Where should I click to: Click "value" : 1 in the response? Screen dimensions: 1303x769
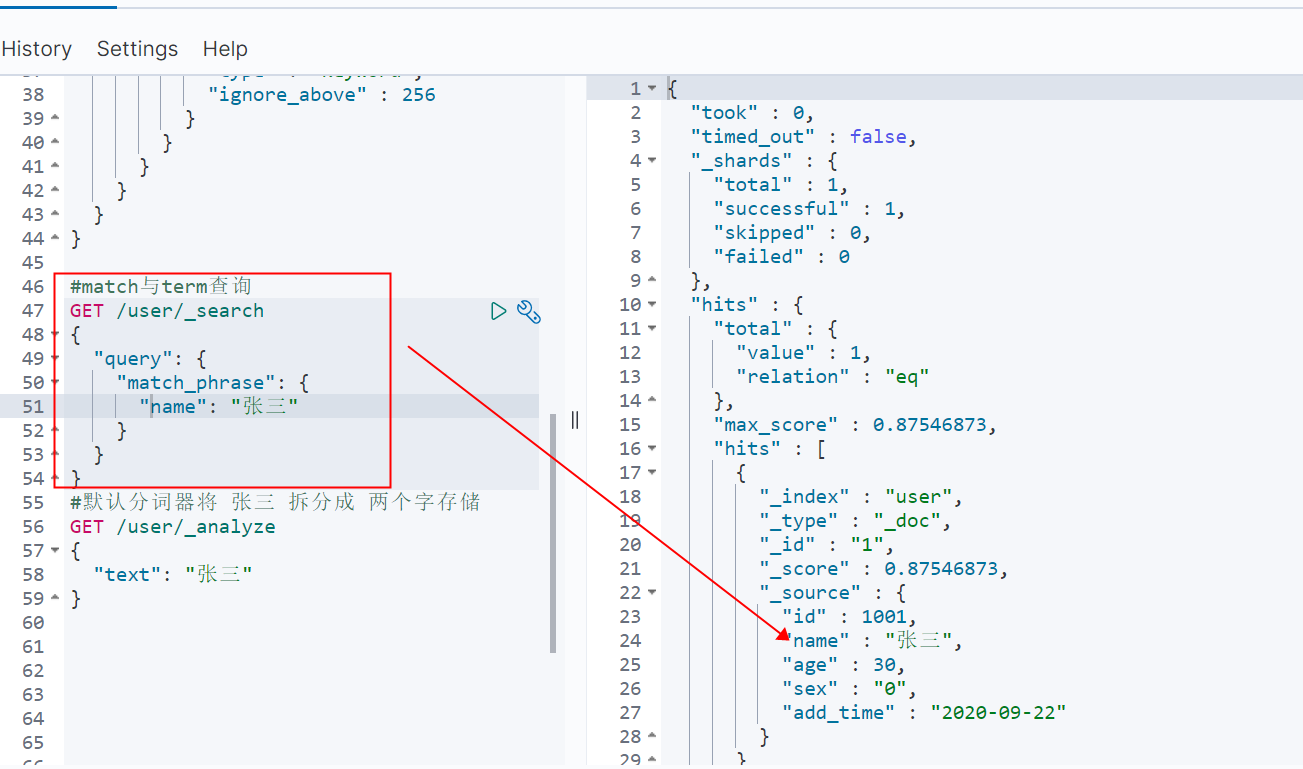coord(804,353)
